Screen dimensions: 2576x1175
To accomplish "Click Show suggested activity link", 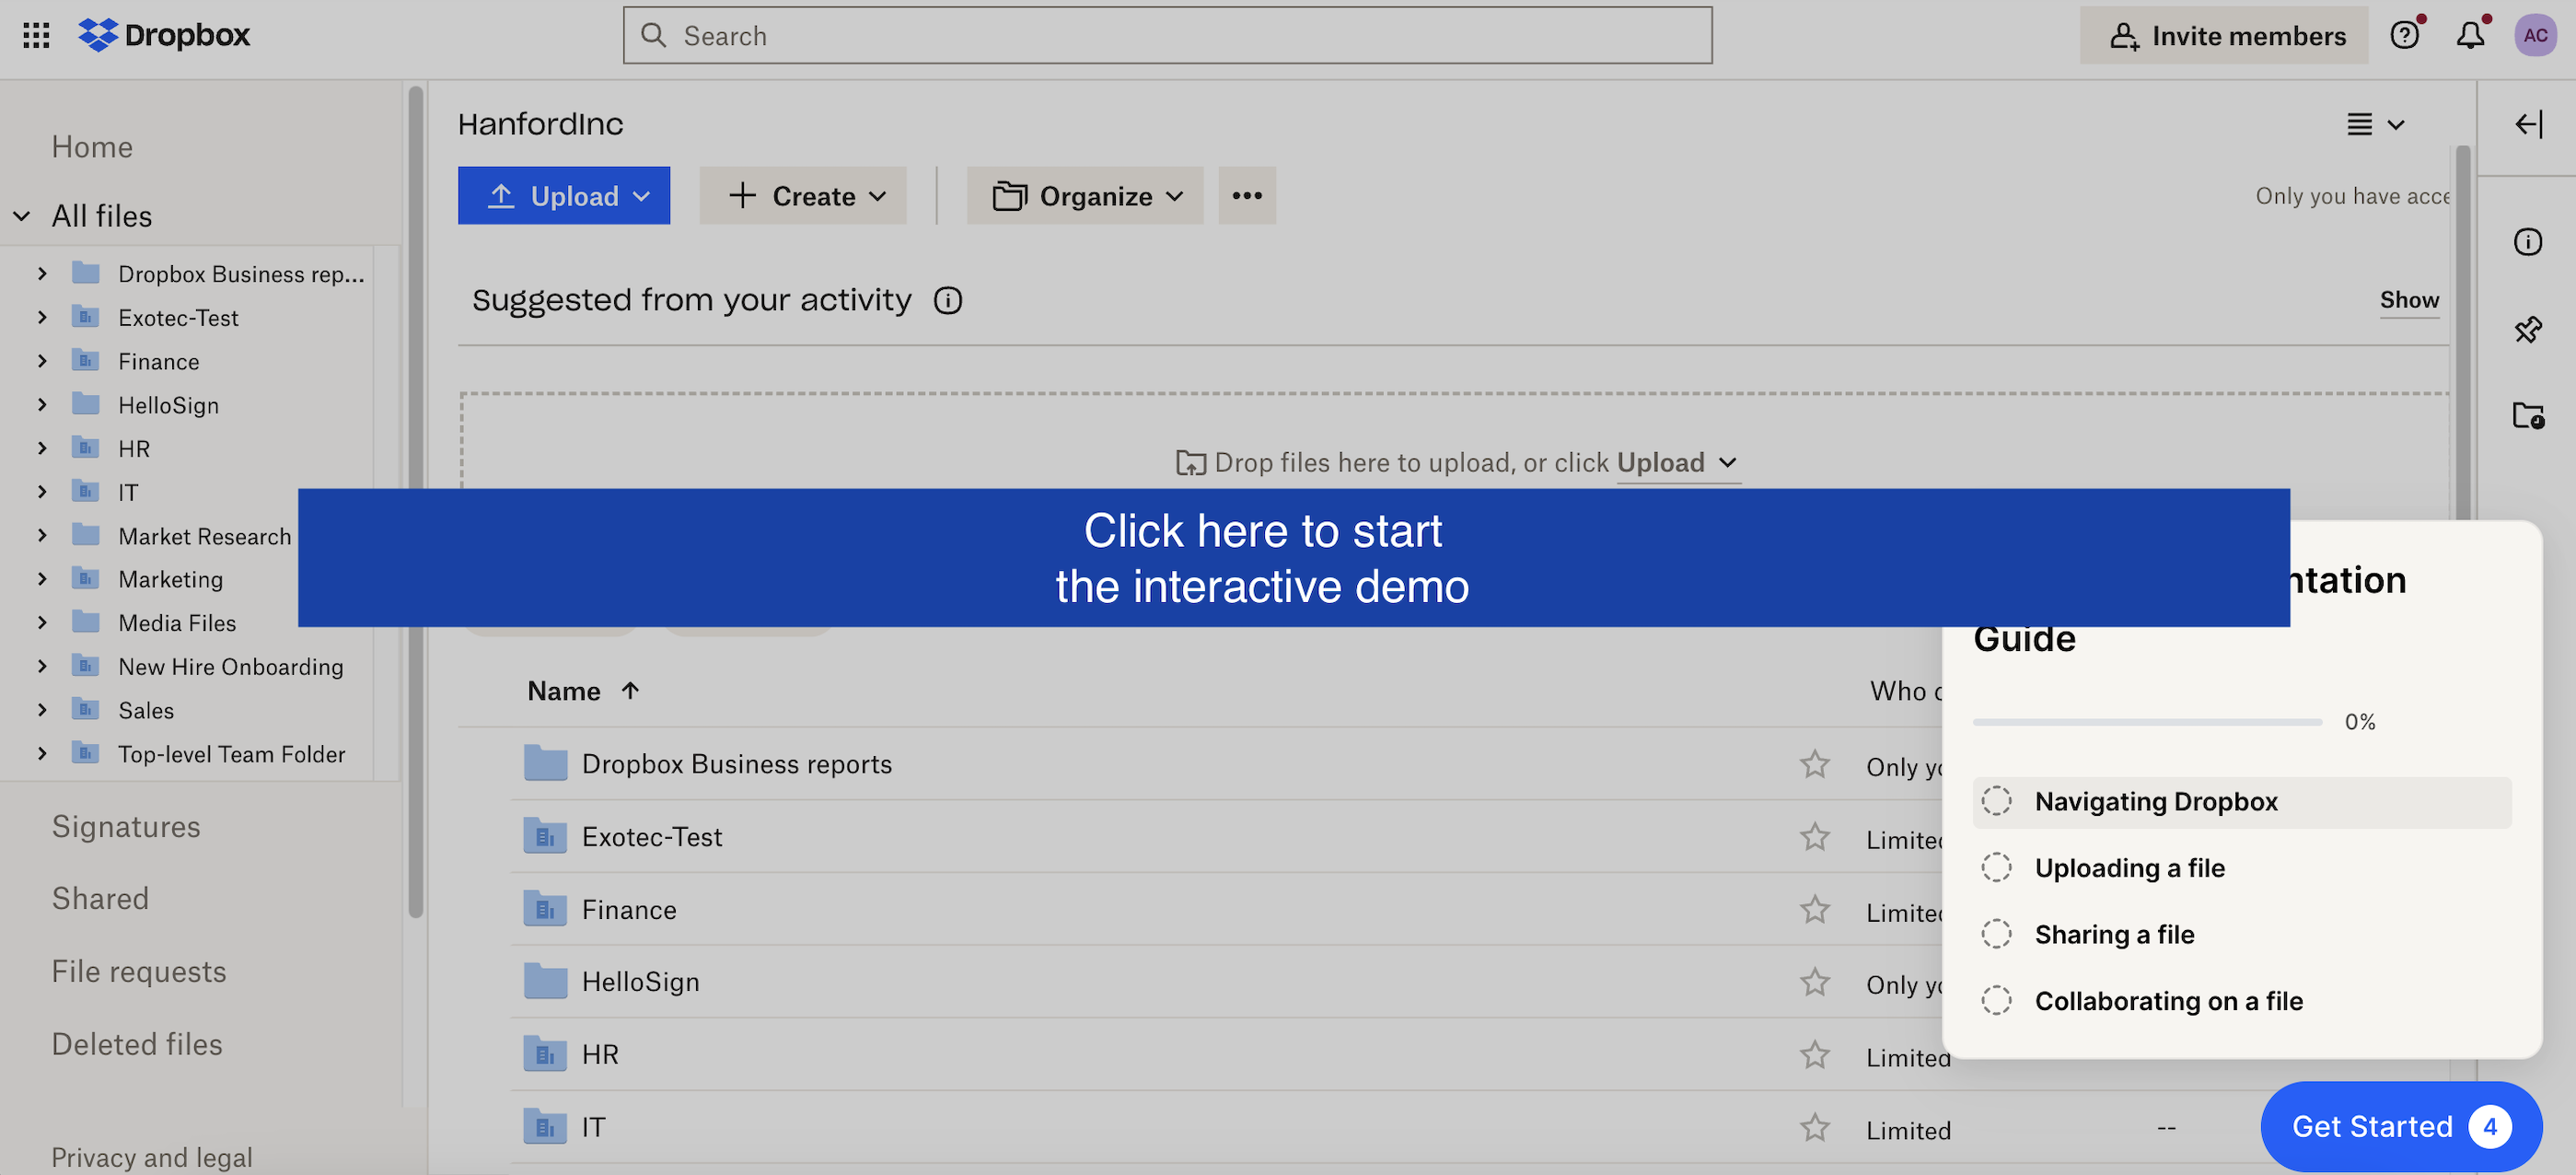I will pyautogui.click(x=2409, y=300).
